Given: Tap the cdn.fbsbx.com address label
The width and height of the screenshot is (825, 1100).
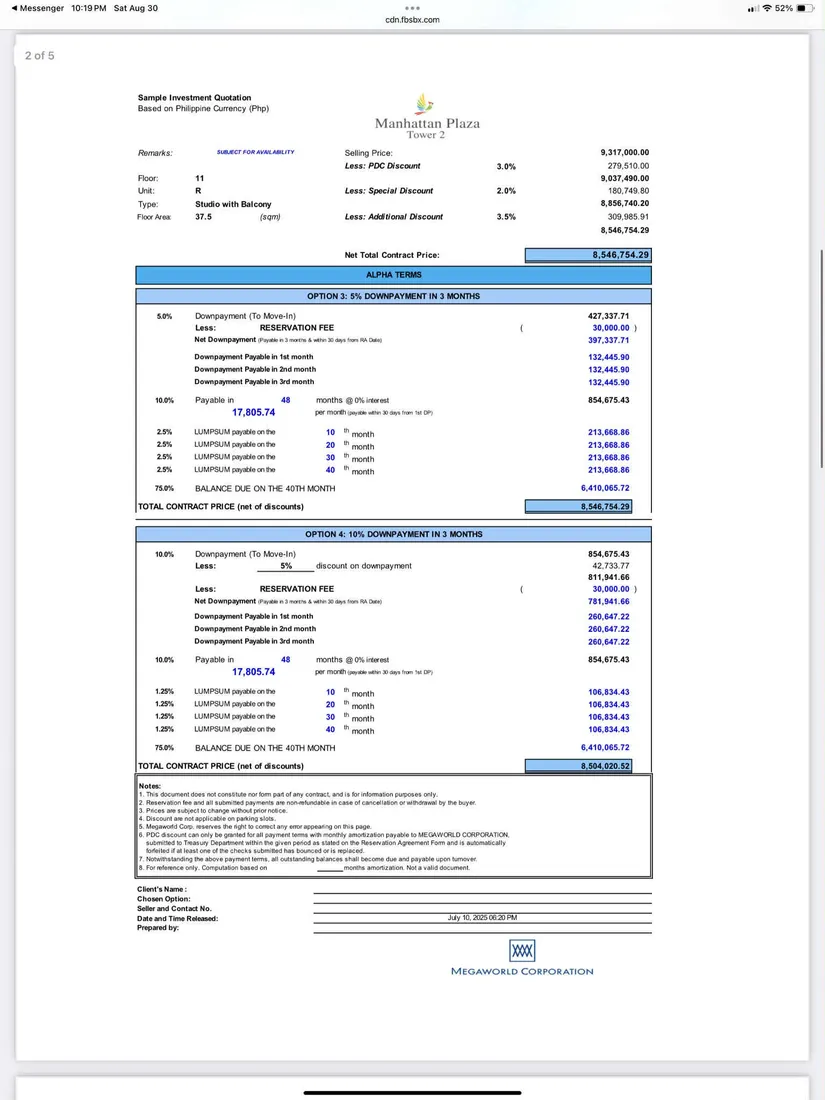Looking at the screenshot, I should (x=412, y=20).
